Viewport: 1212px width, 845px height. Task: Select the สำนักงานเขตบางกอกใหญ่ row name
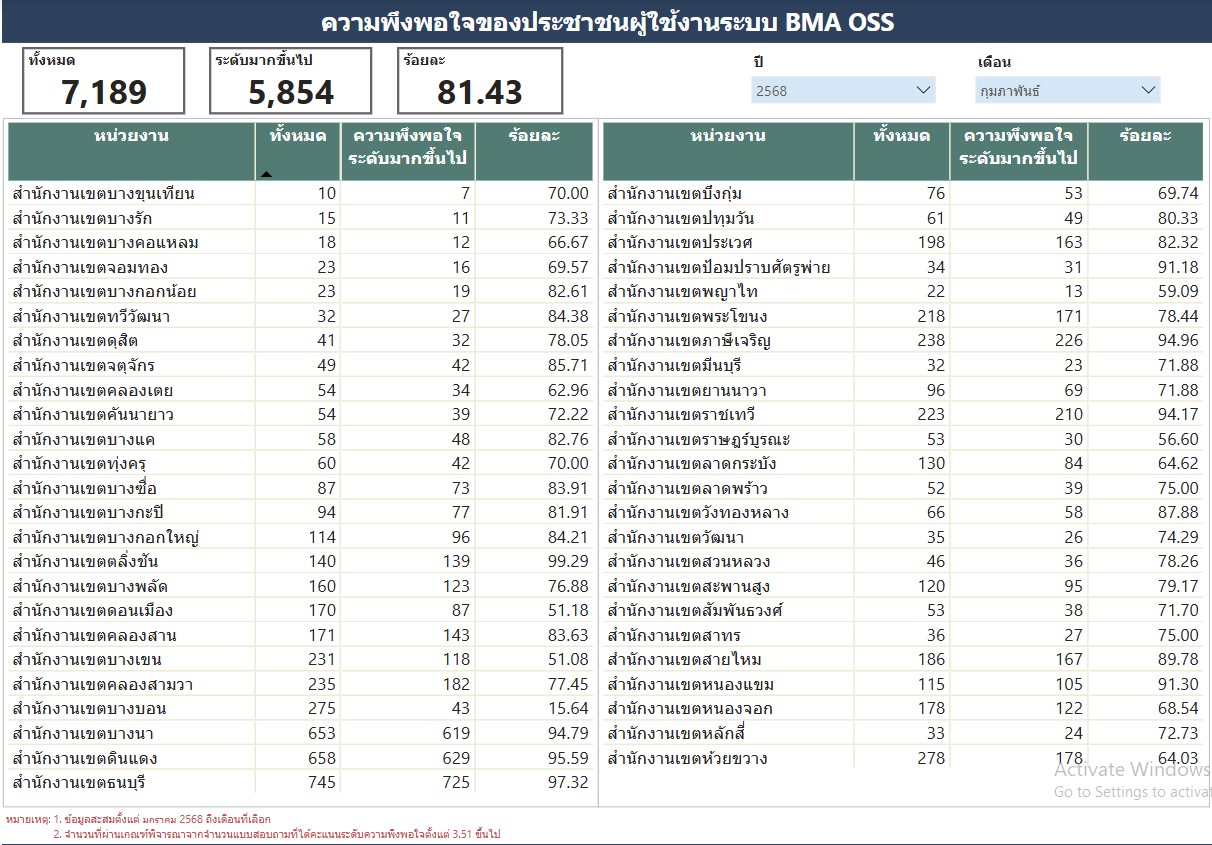click(x=106, y=537)
